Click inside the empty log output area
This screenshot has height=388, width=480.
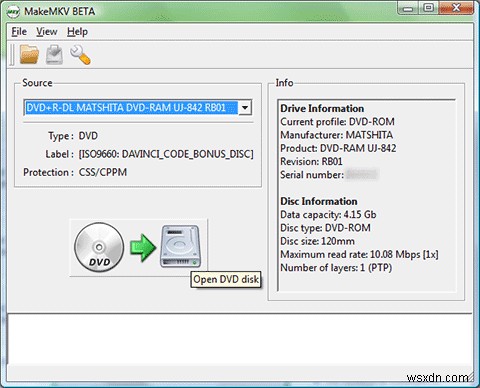tap(239, 339)
